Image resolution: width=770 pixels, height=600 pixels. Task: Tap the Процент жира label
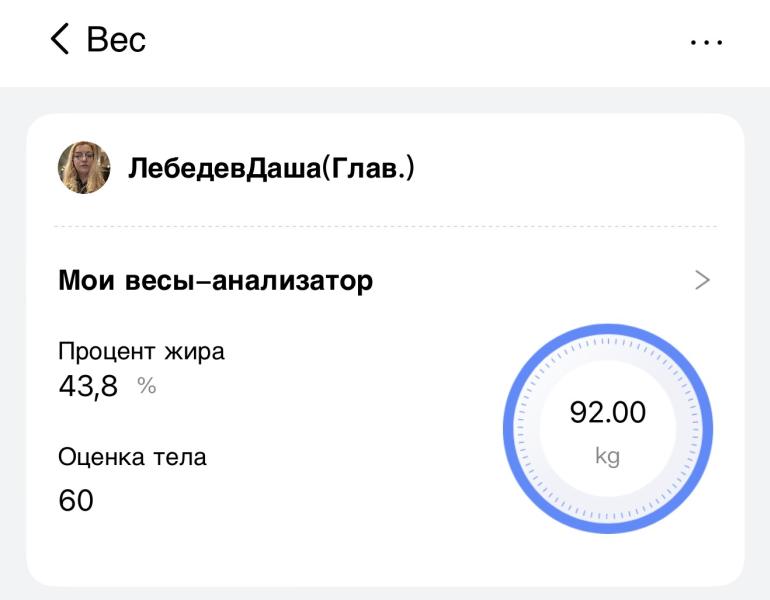click(141, 351)
